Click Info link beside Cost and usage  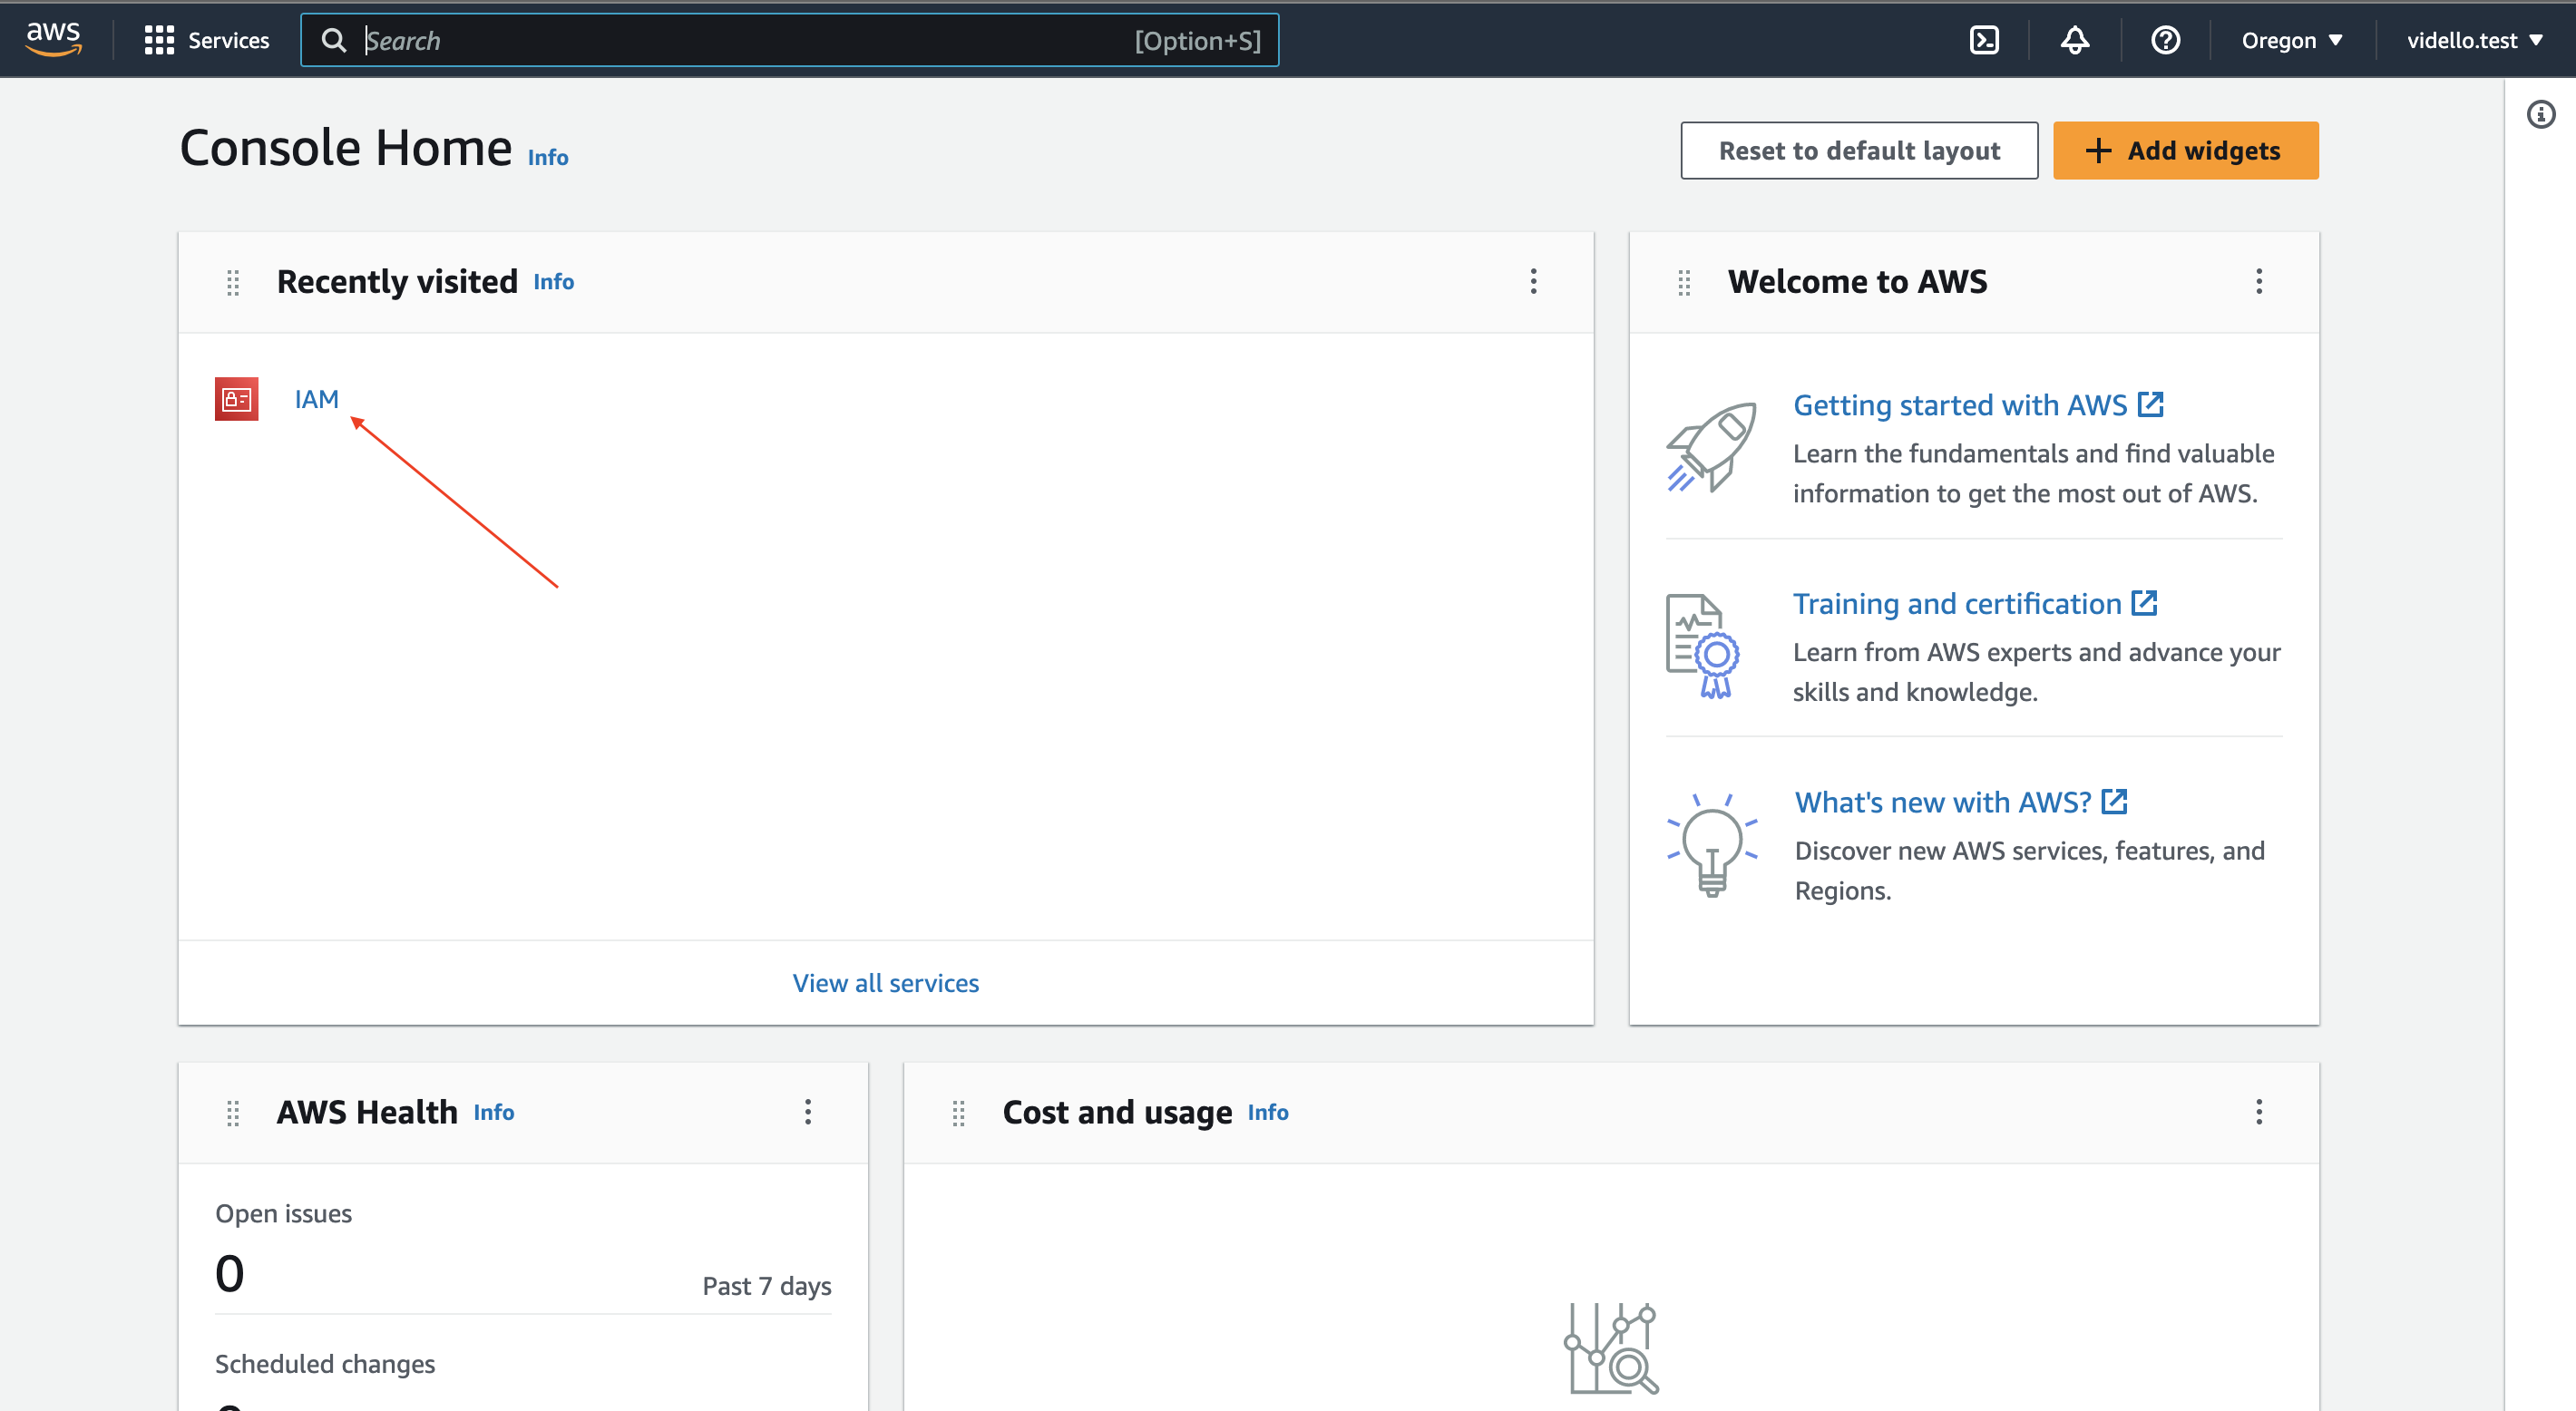coord(1267,1112)
